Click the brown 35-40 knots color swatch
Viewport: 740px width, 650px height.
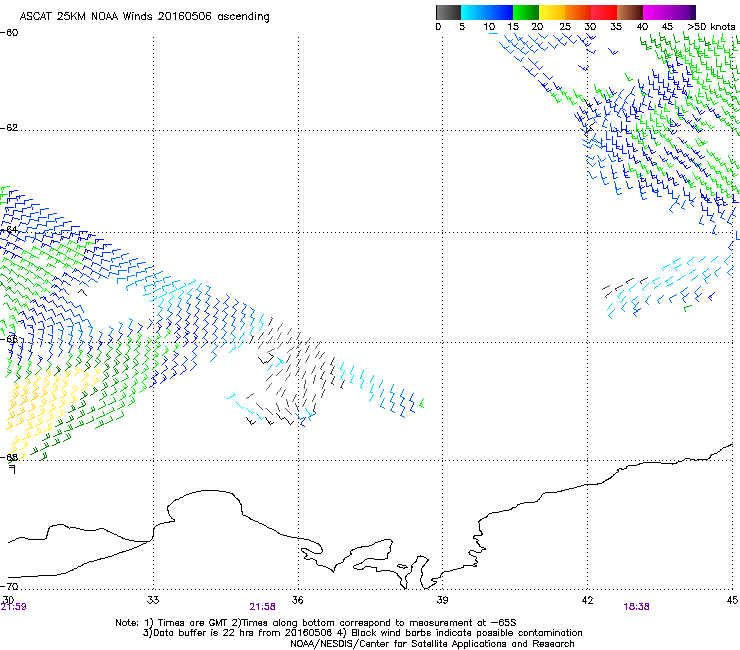630,12
